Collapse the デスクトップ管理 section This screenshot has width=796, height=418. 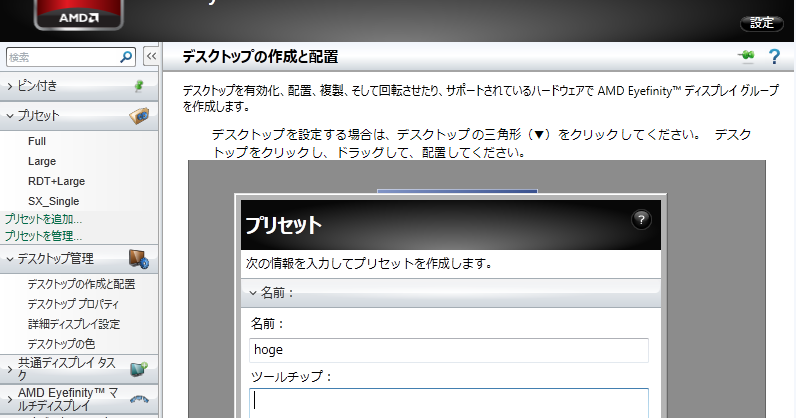pyautogui.click(x=10, y=259)
